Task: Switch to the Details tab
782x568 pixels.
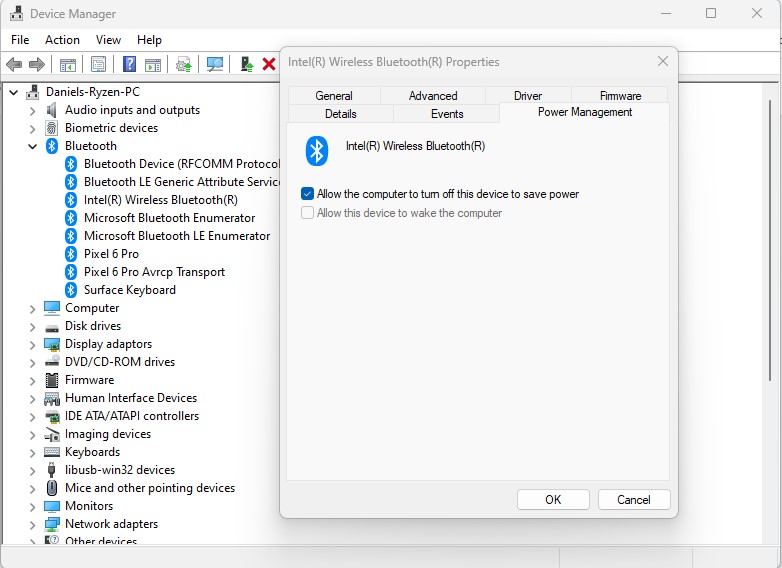Action: click(341, 114)
